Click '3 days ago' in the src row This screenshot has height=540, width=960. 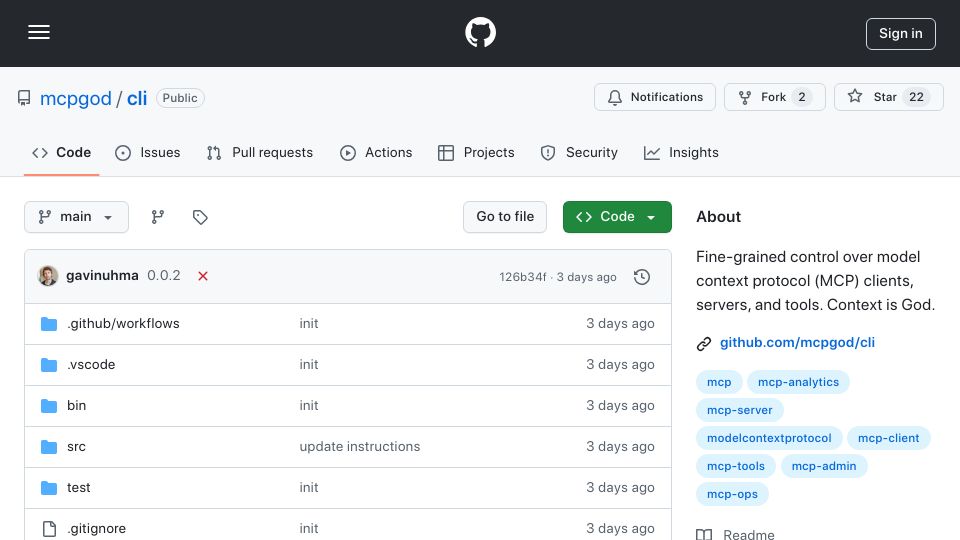[620, 446]
